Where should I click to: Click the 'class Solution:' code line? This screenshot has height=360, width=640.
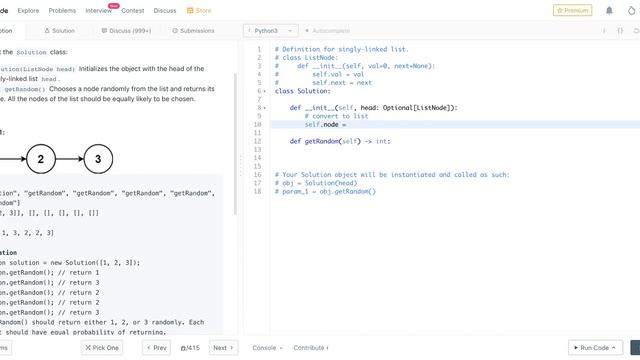click(302, 91)
